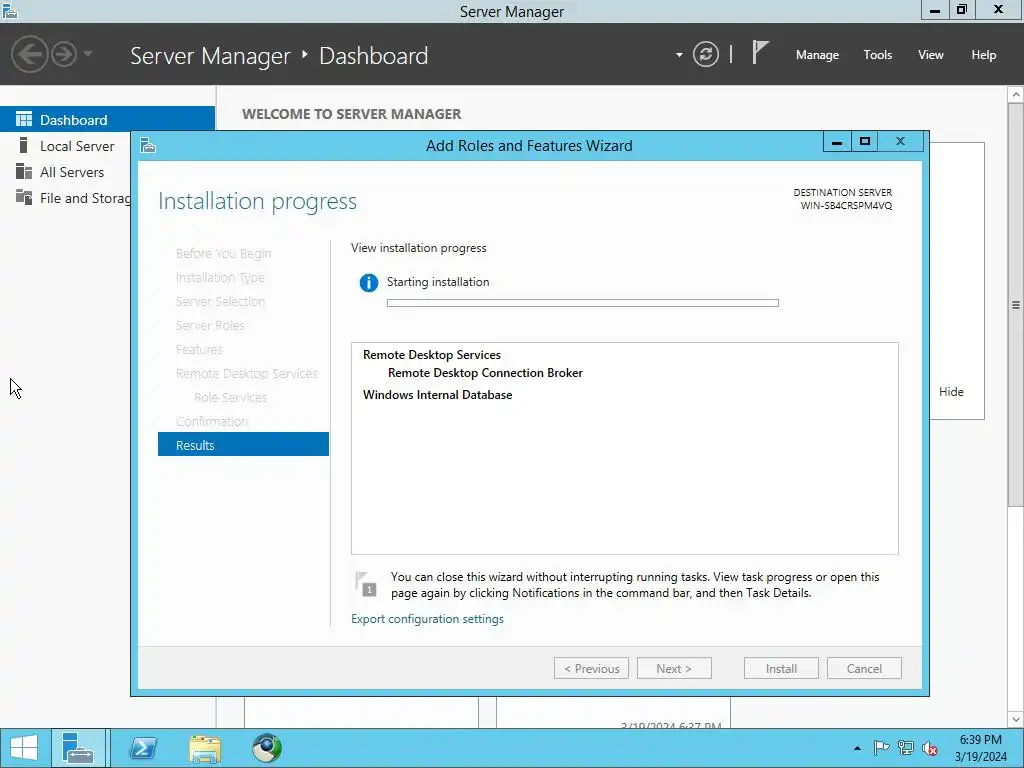Select Role Services step in wizard sidebar
This screenshot has width=1024, height=768.
(230, 398)
